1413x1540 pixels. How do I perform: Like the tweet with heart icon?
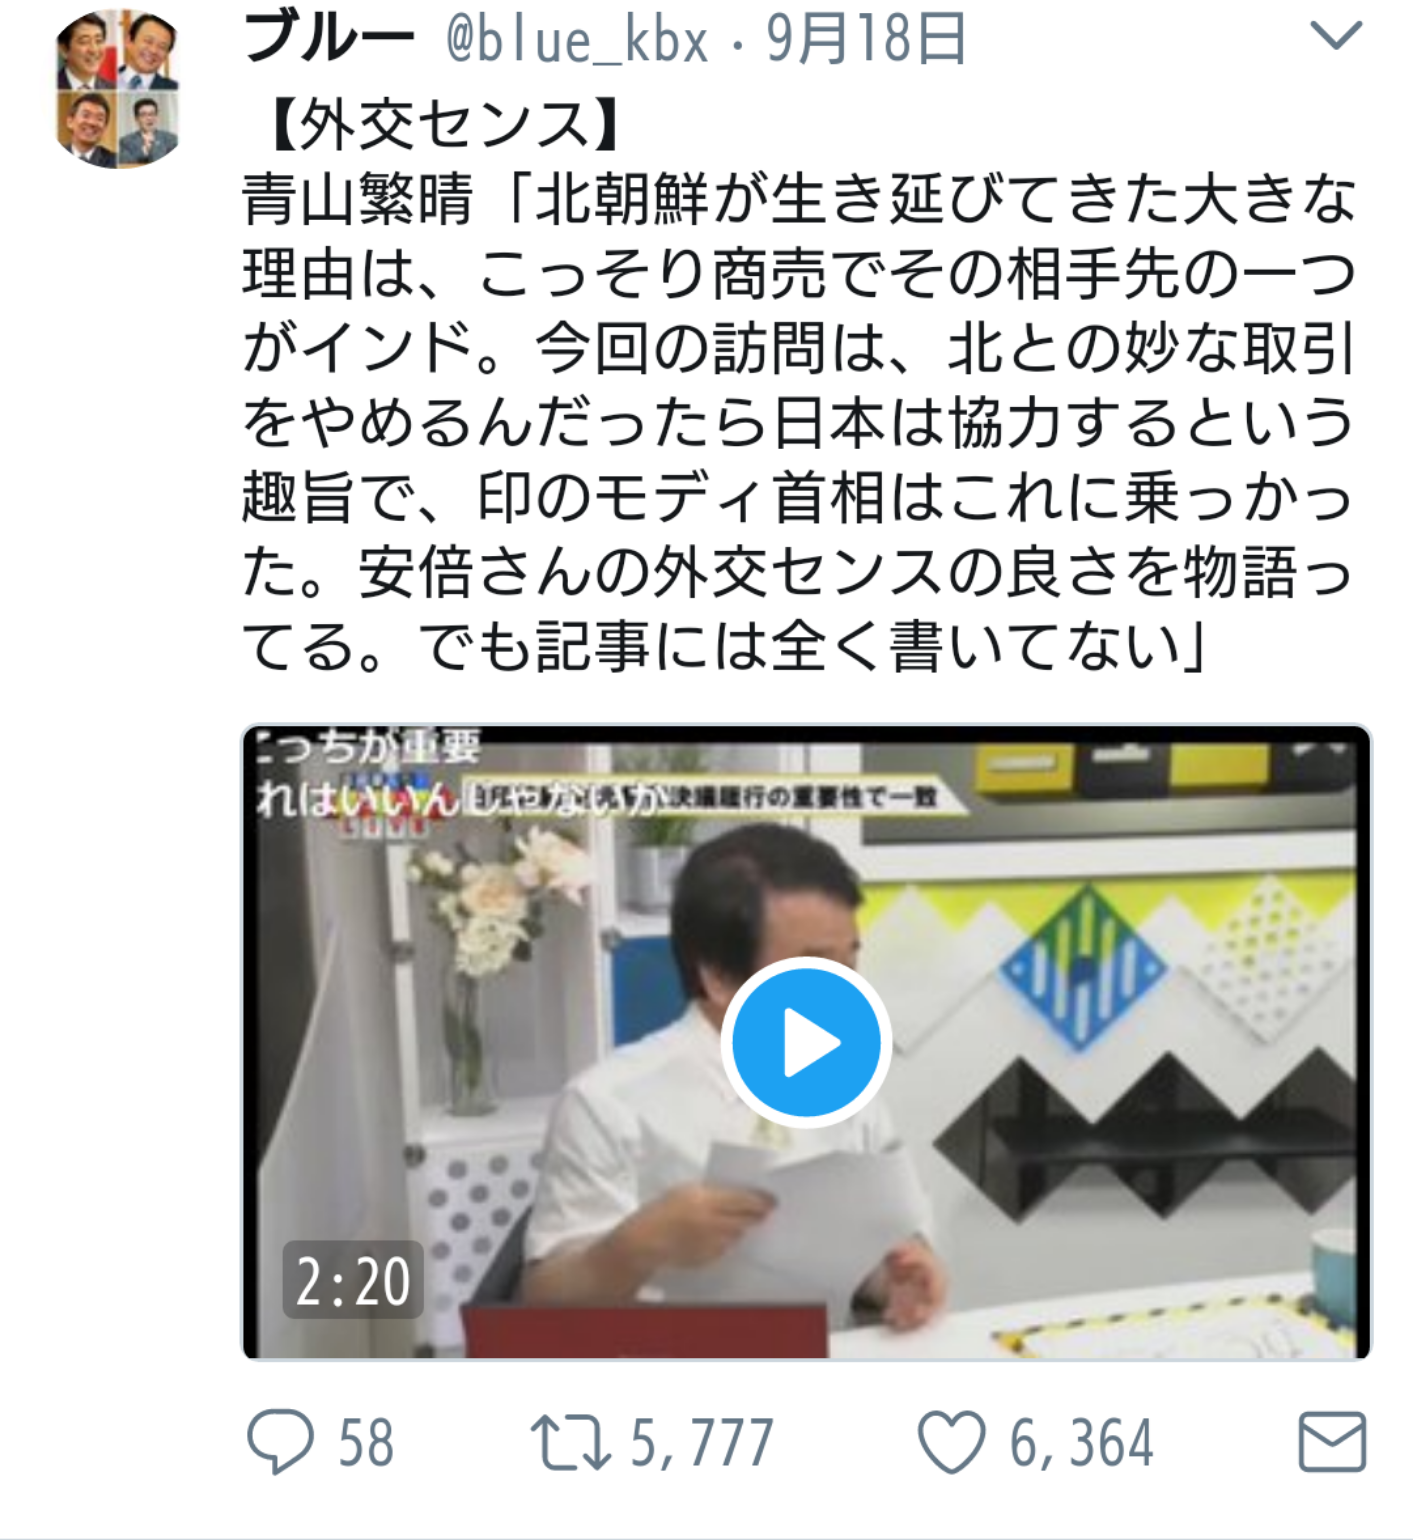[951, 1442]
